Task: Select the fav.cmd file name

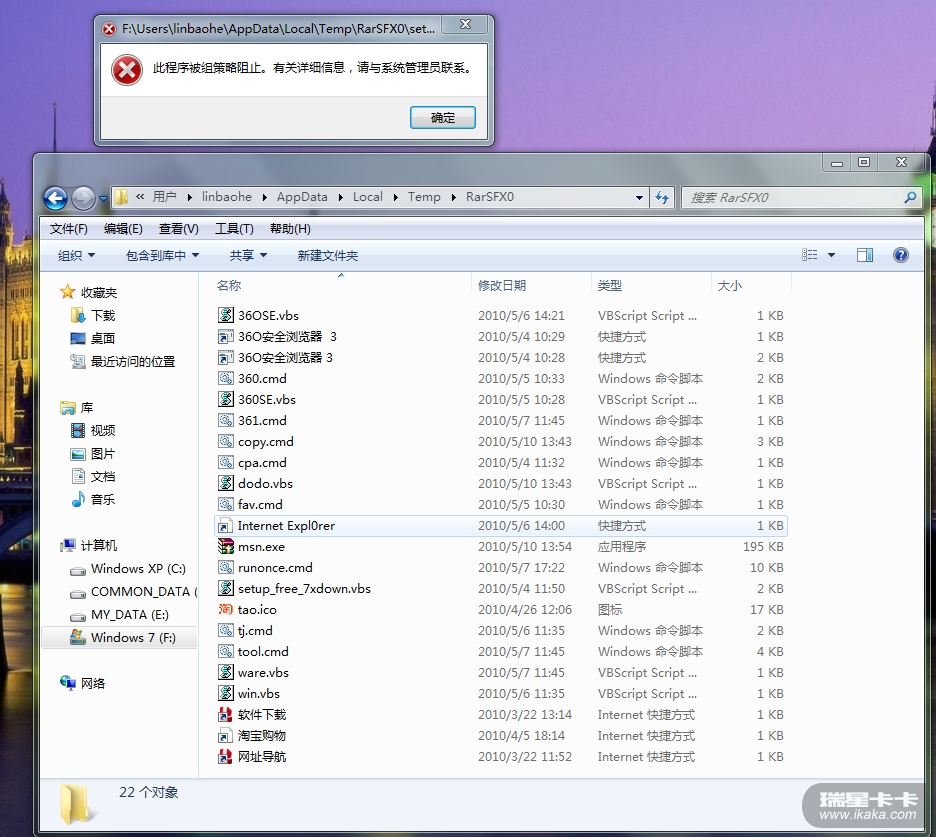Action: coord(260,504)
